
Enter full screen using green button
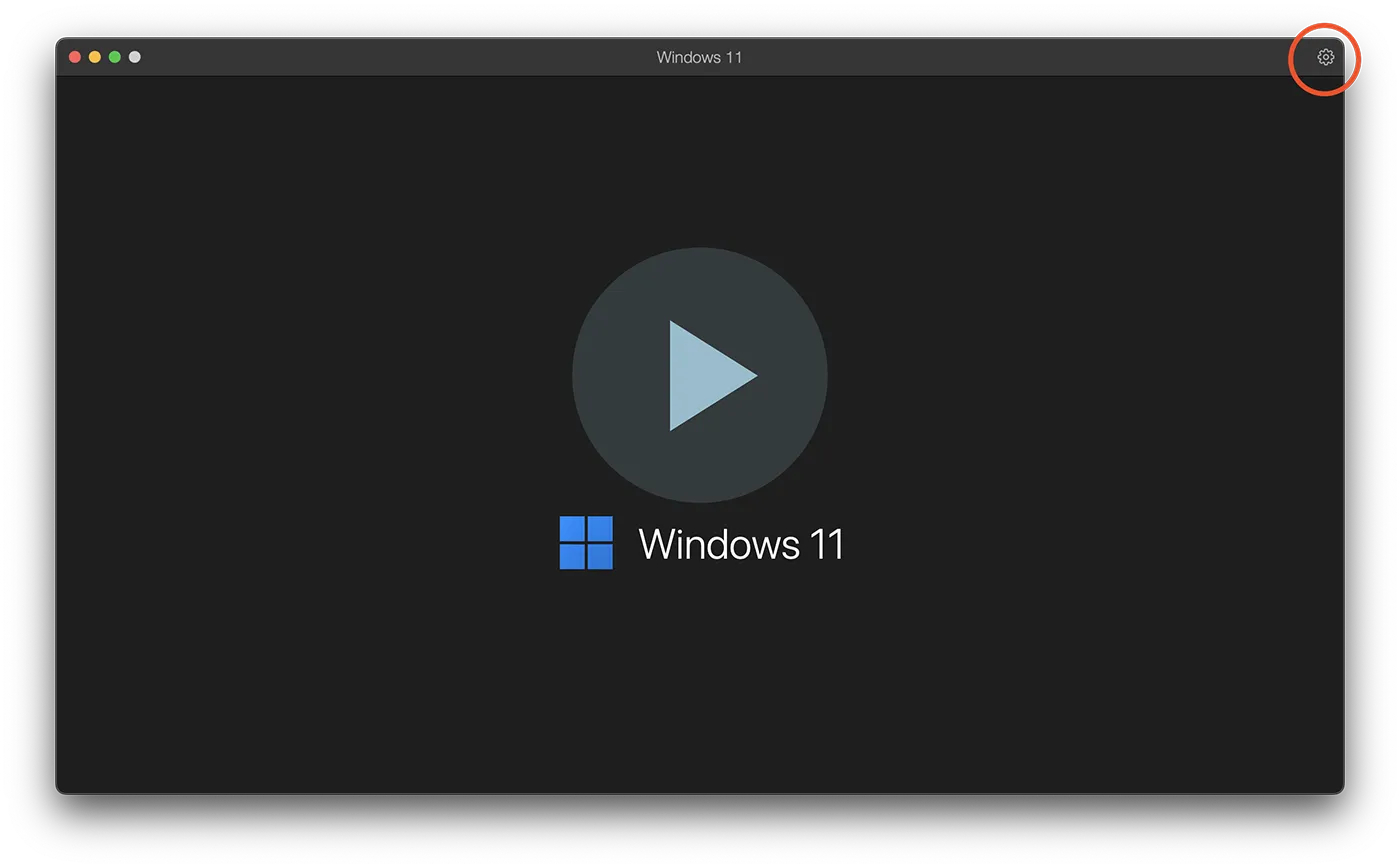pyautogui.click(x=115, y=57)
